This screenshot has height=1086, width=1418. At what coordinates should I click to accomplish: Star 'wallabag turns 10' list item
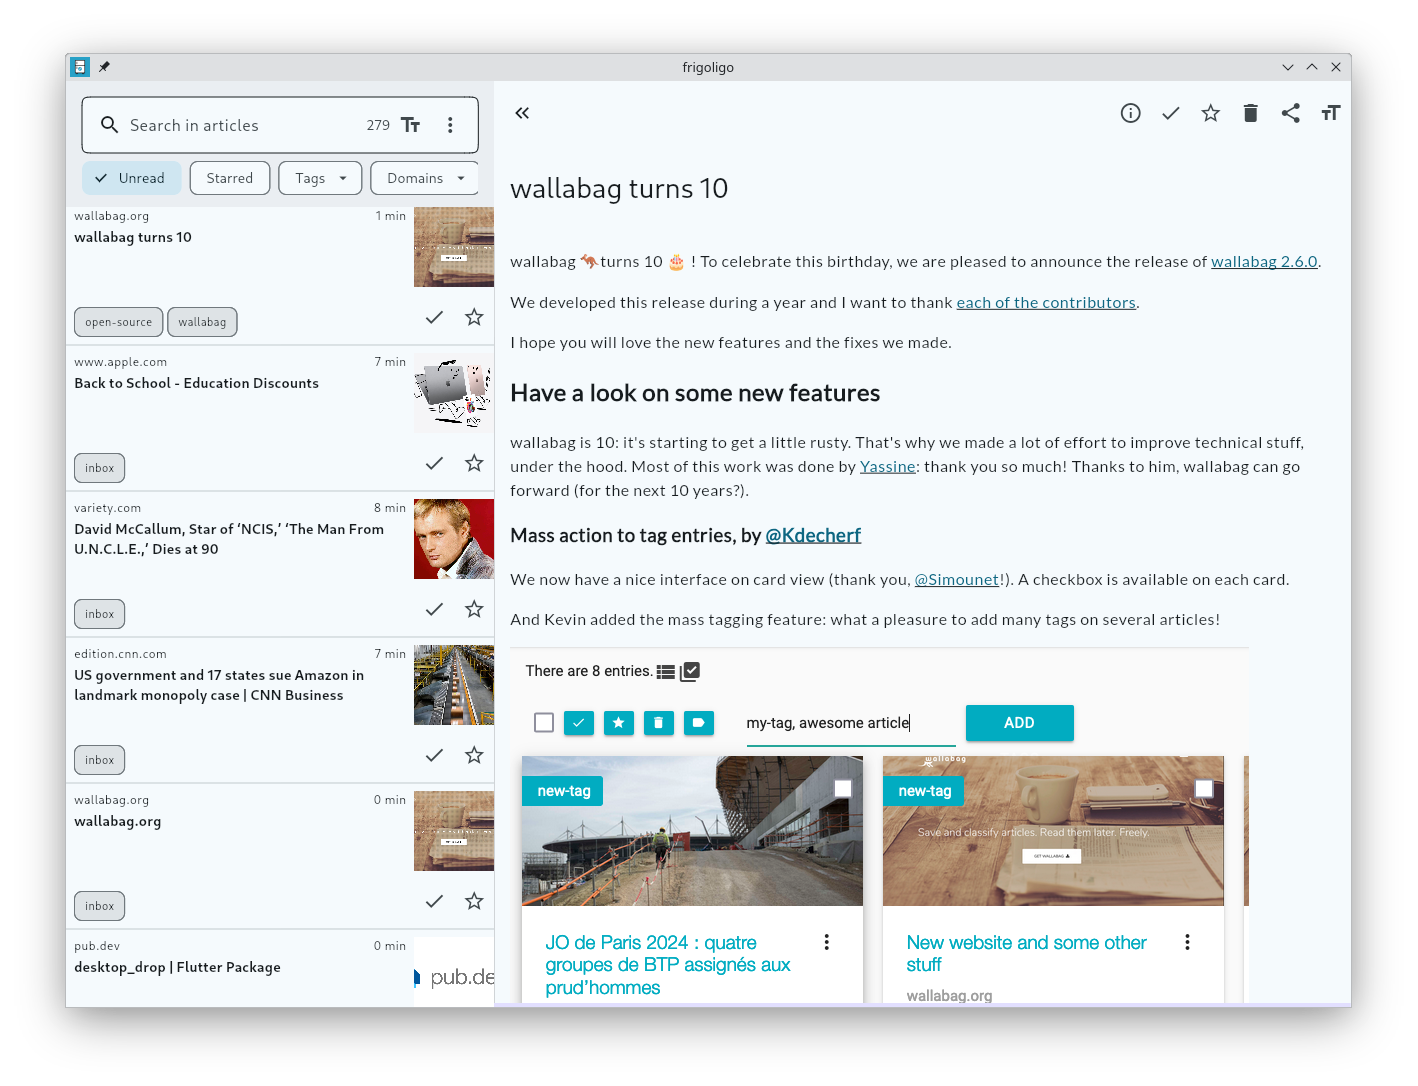pyautogui.click(x=474, y=317)
